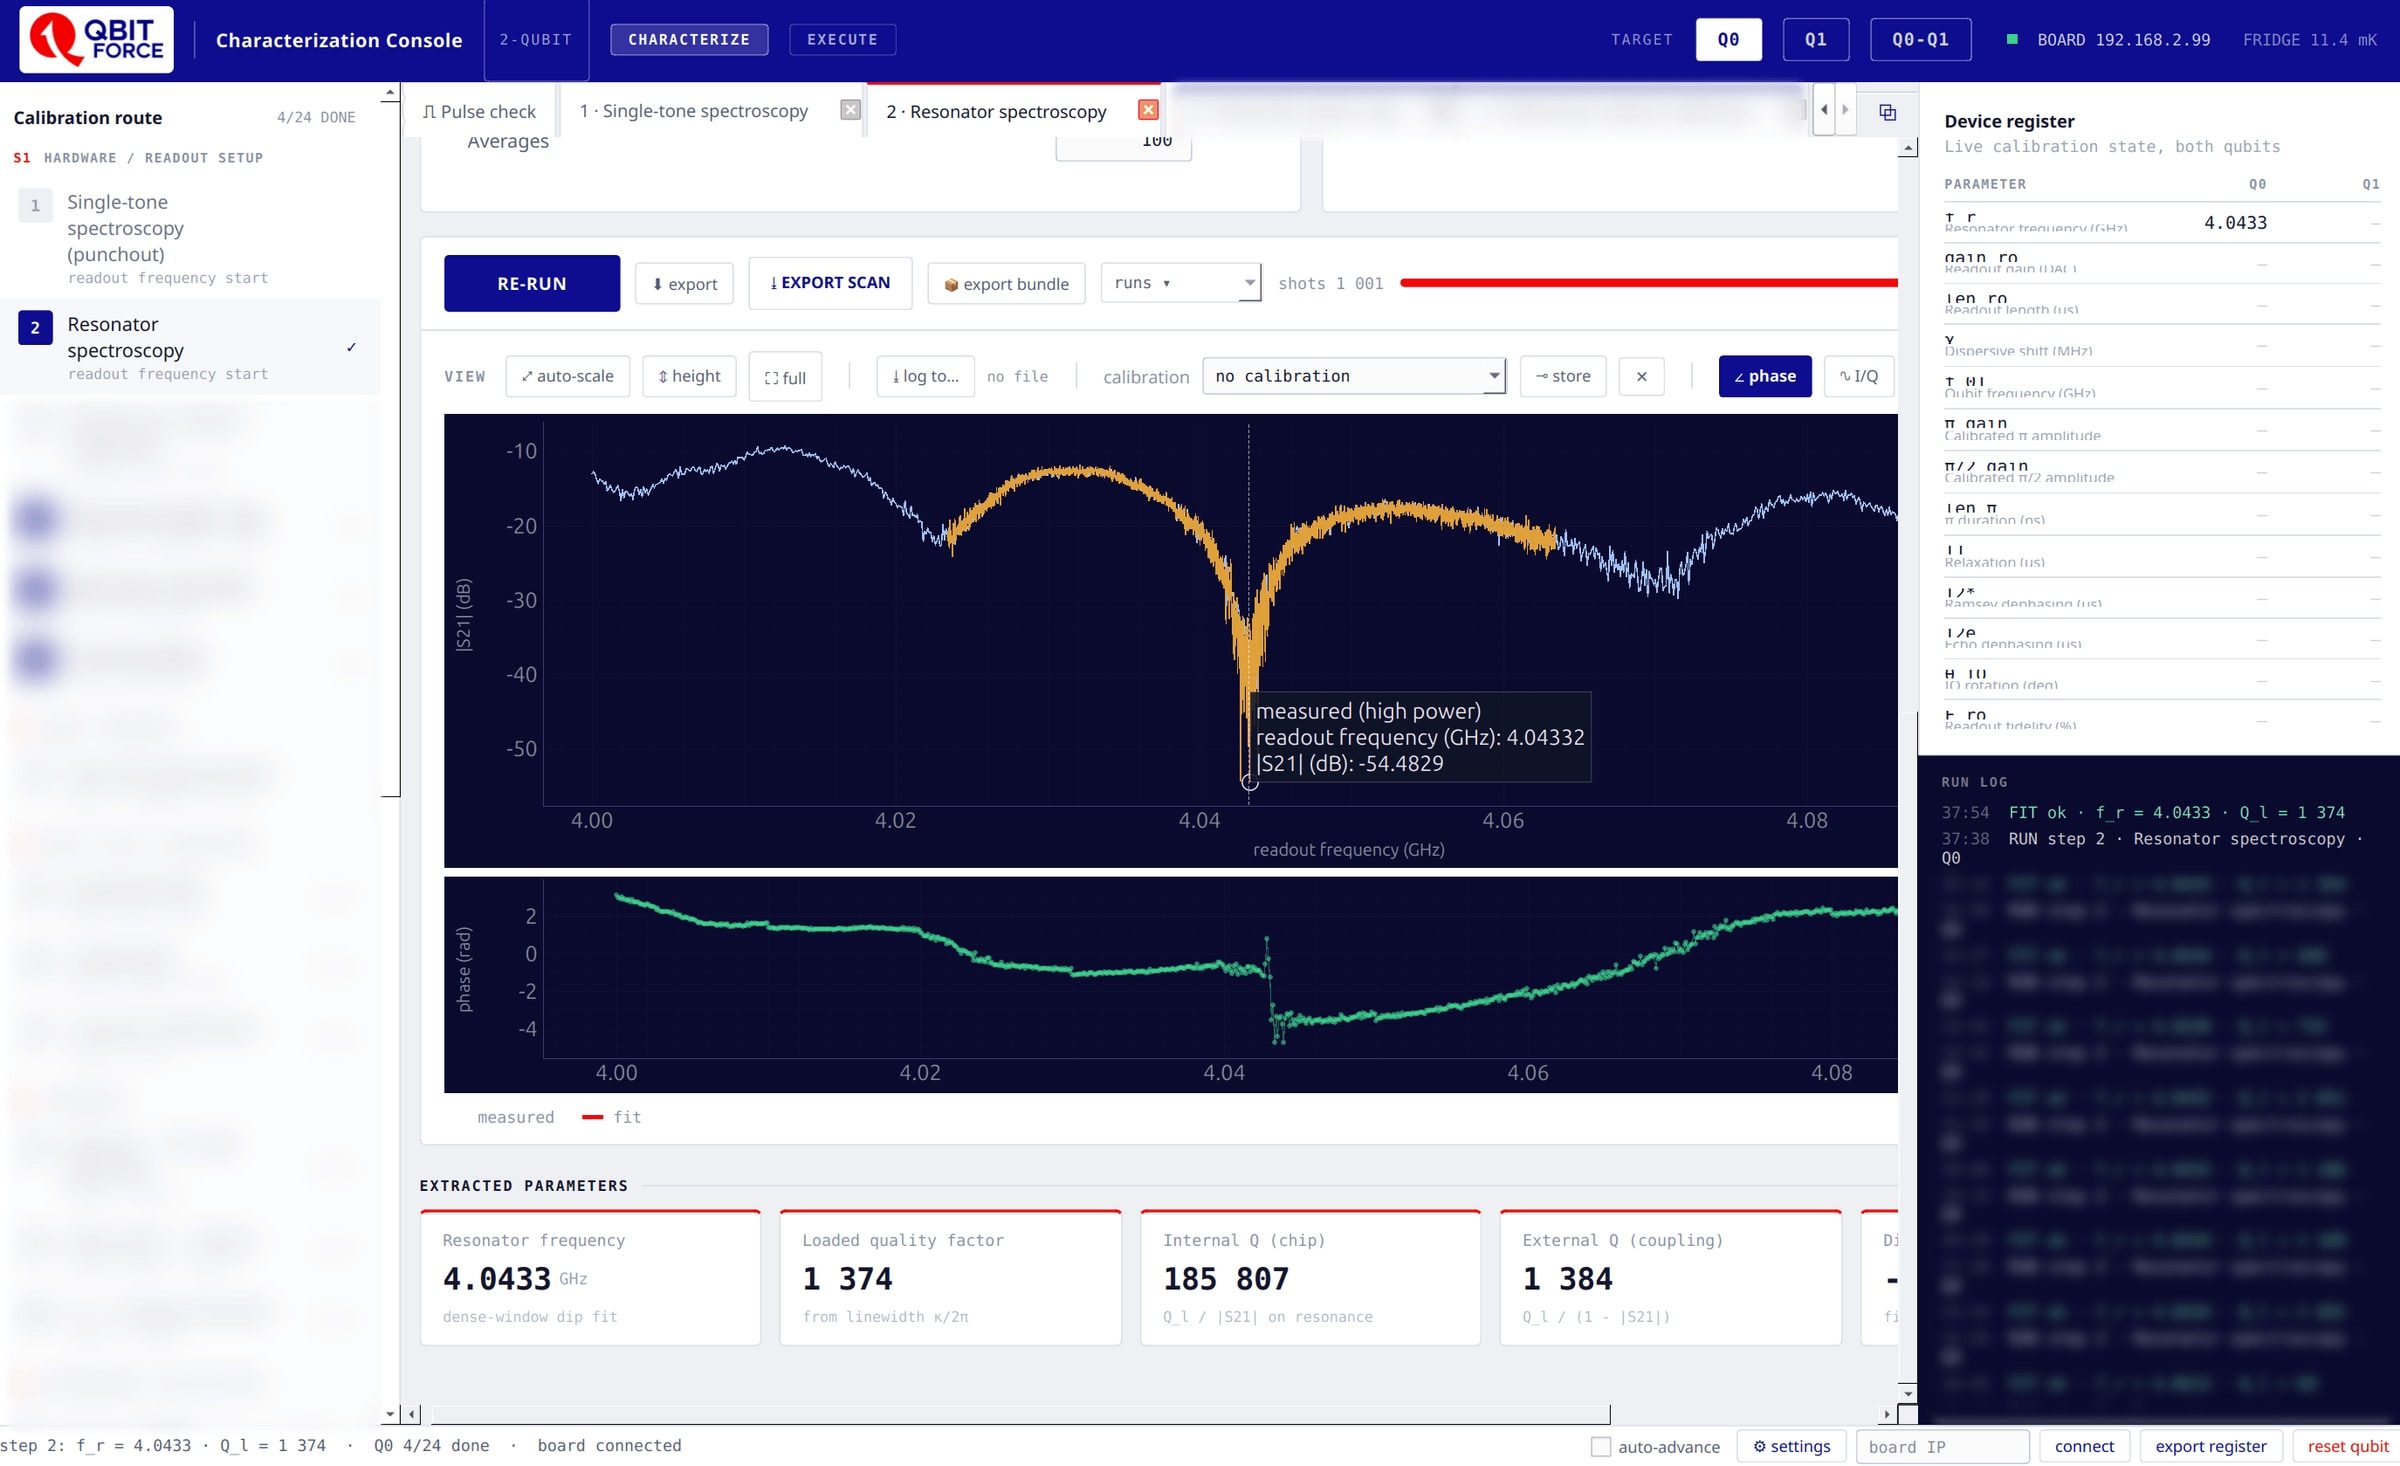Toggle the phase plot view
The width and height of the screenshot is (2400, 1466).
pyautogui.click(x=1765, y=377)
